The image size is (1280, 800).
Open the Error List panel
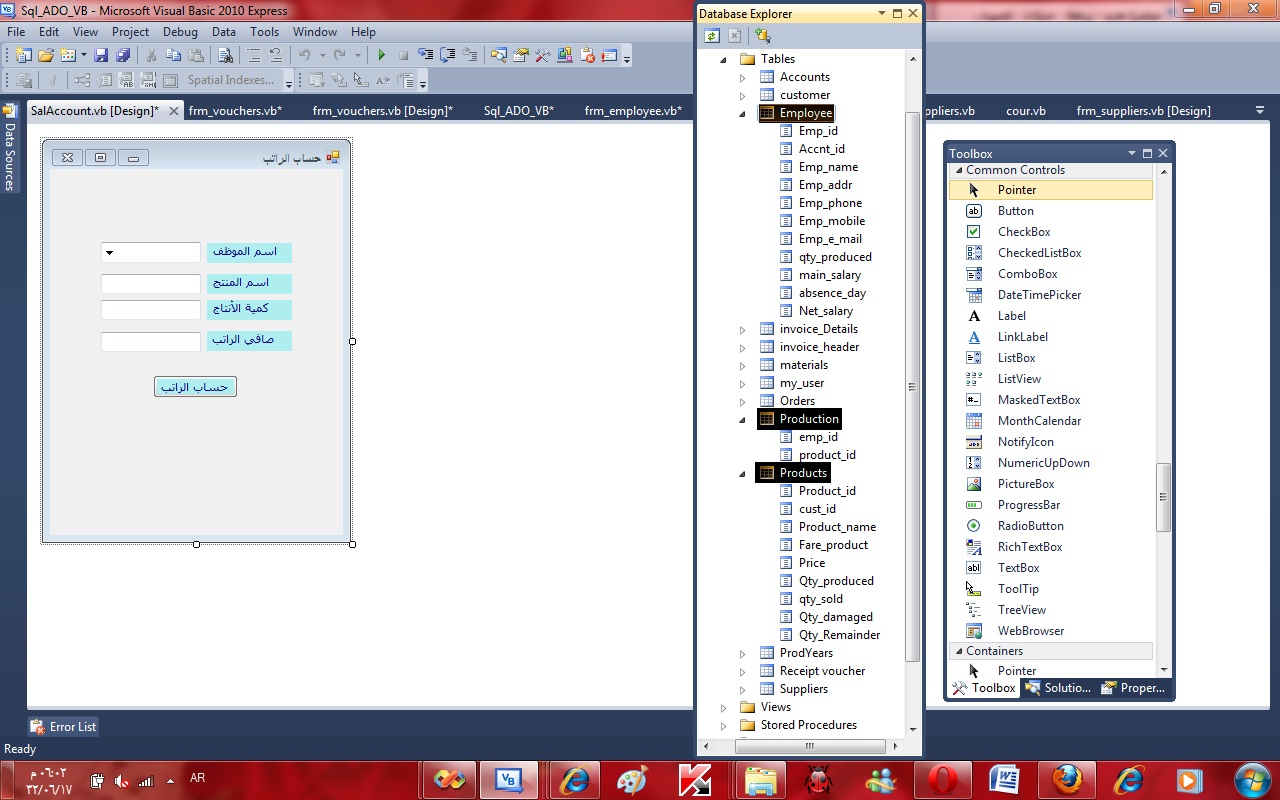pyautogui.click(x=64, y=727)
